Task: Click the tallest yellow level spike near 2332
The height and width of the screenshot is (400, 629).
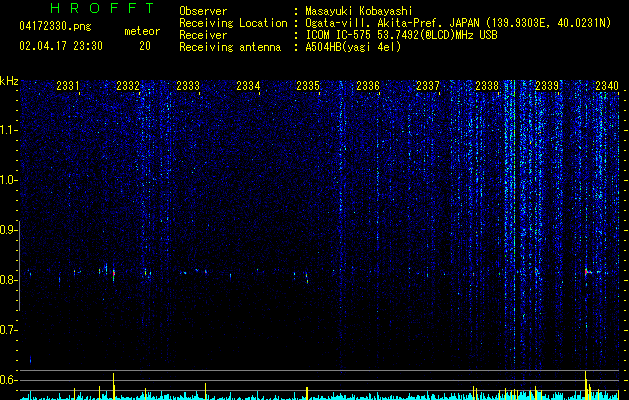Action: (114, 386)
